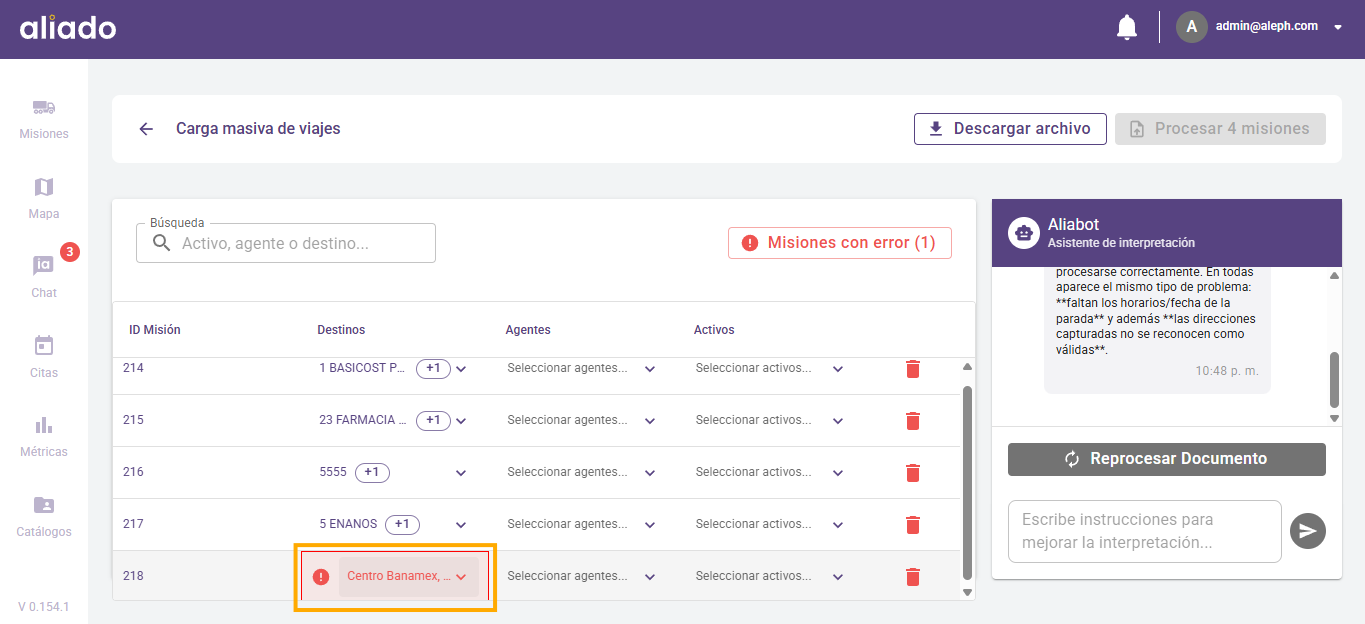Image resolution: width=1365 pixels, height=624 pixels.
Task: Delete mission 214 with trash icon
Action: pyautogui.click(x=912, y=369)
